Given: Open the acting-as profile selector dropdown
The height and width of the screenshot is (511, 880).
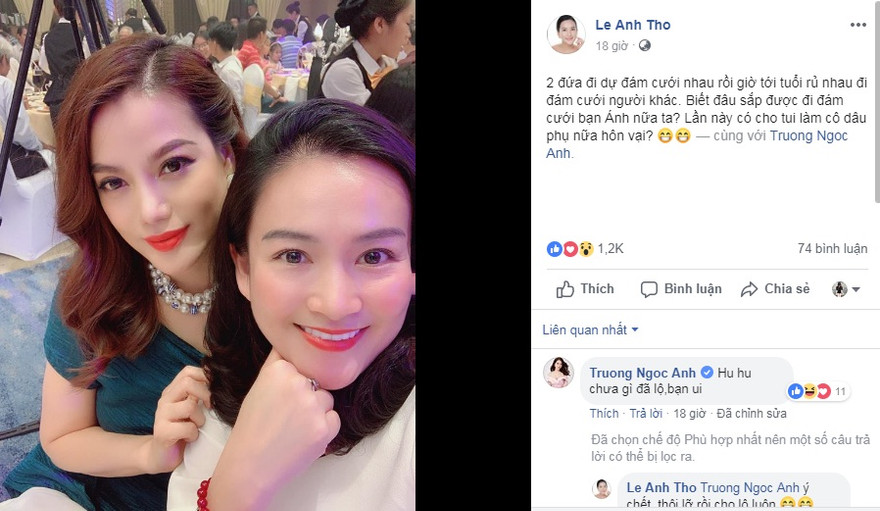Looking at the screenshot, I should point(846,289).
